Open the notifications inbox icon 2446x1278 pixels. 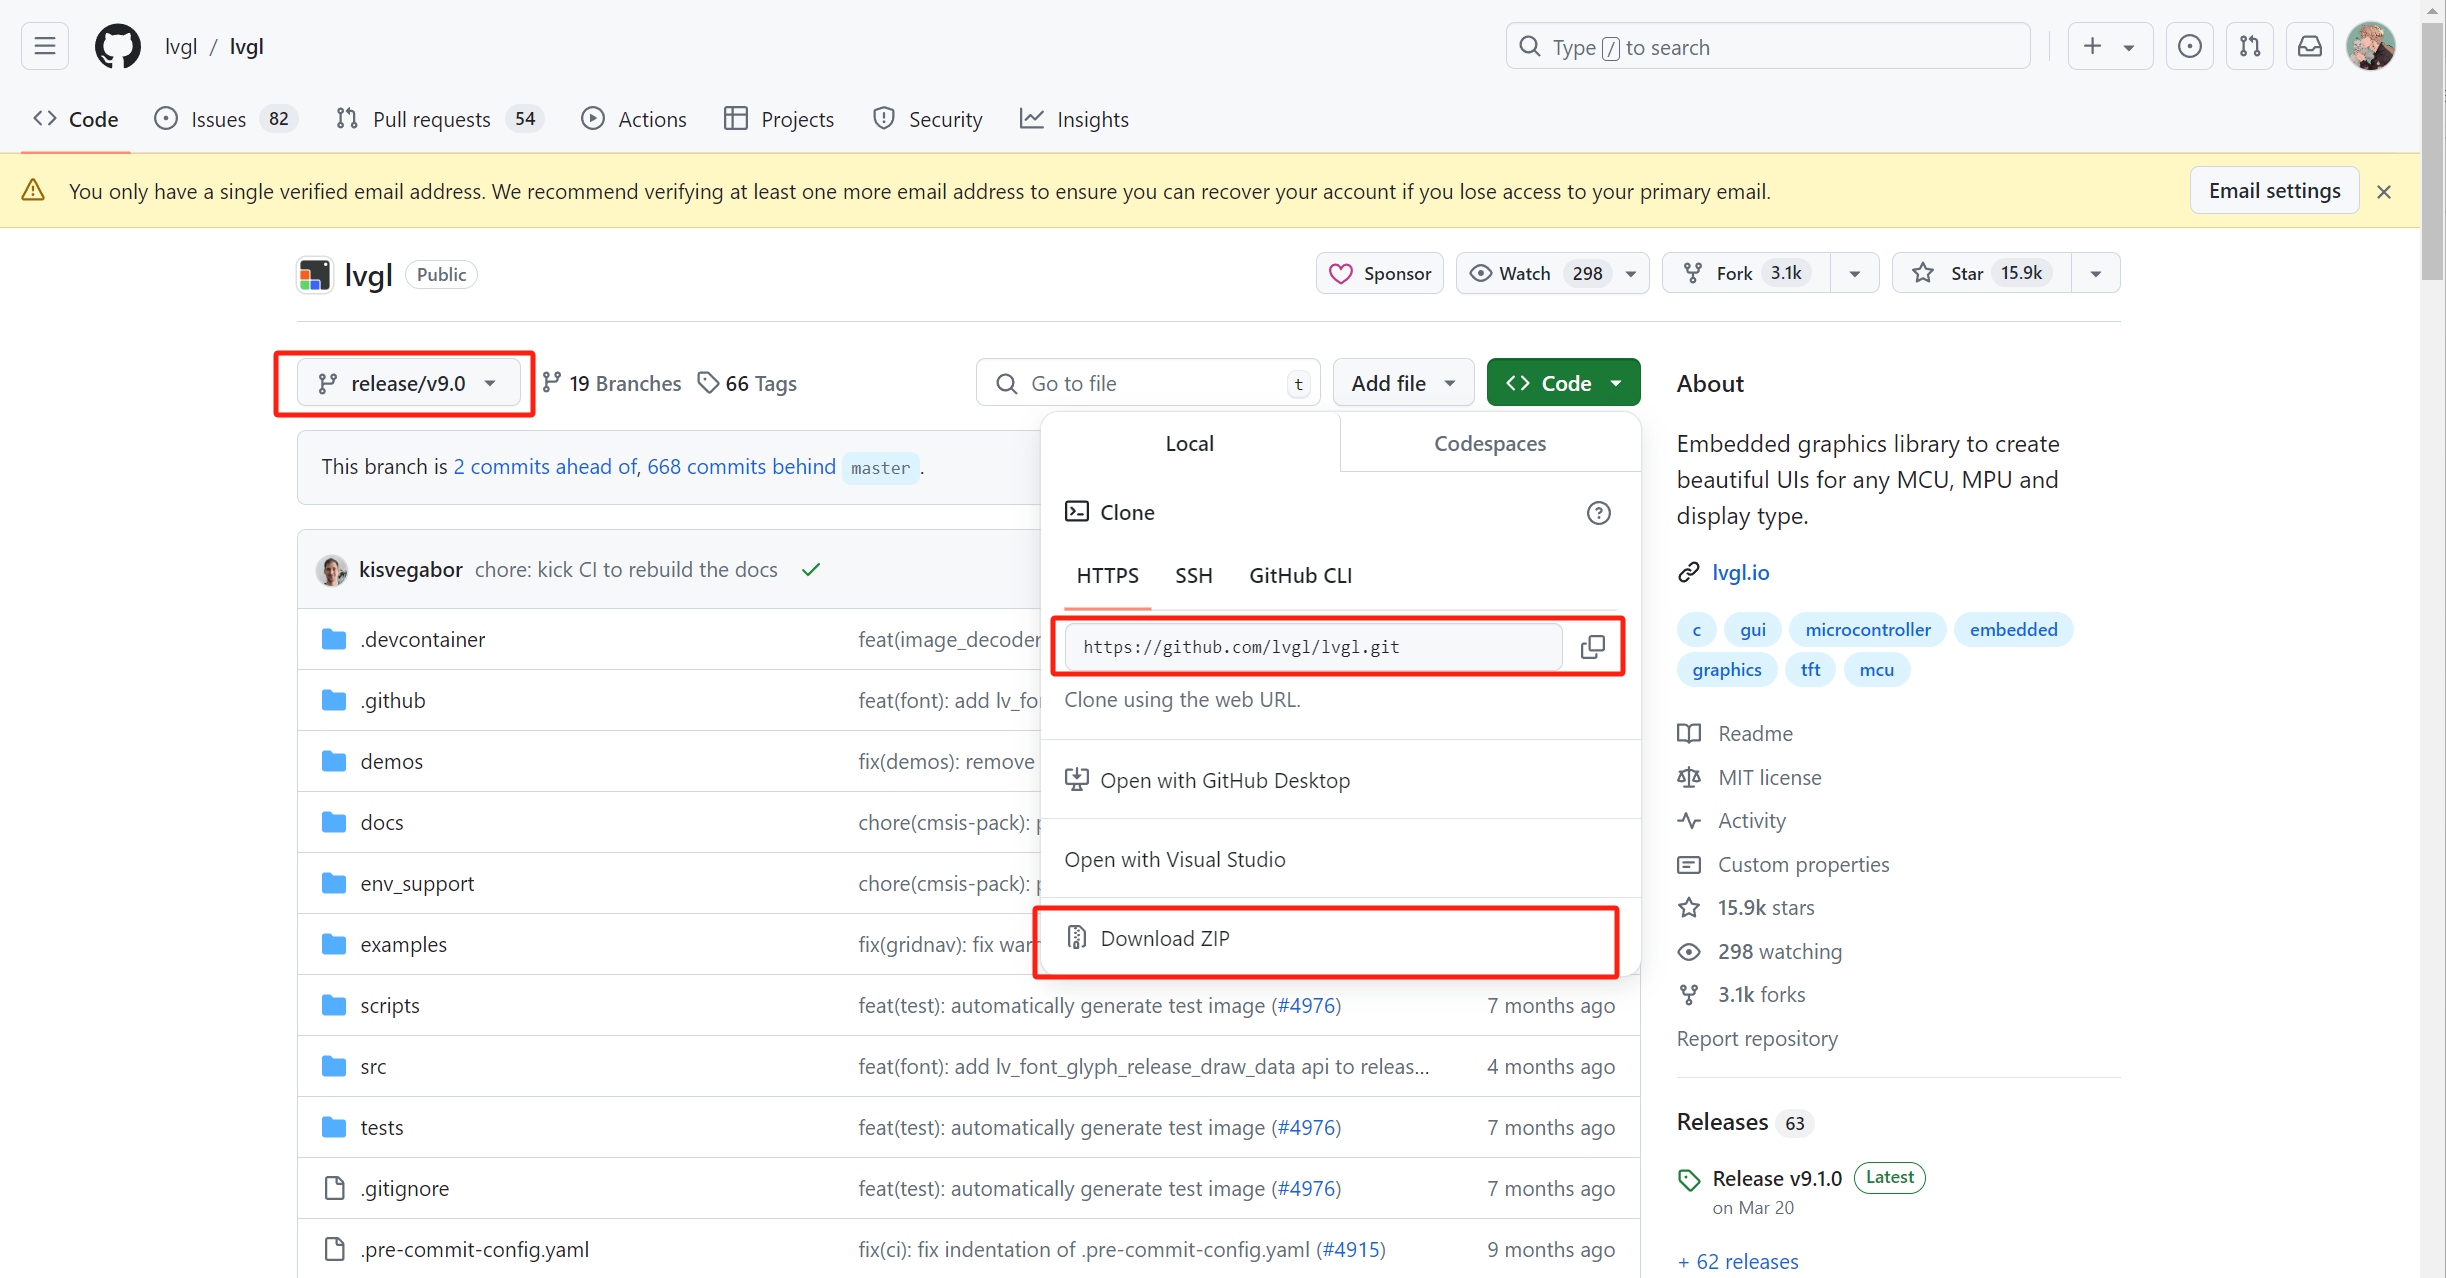(2309, 46)
